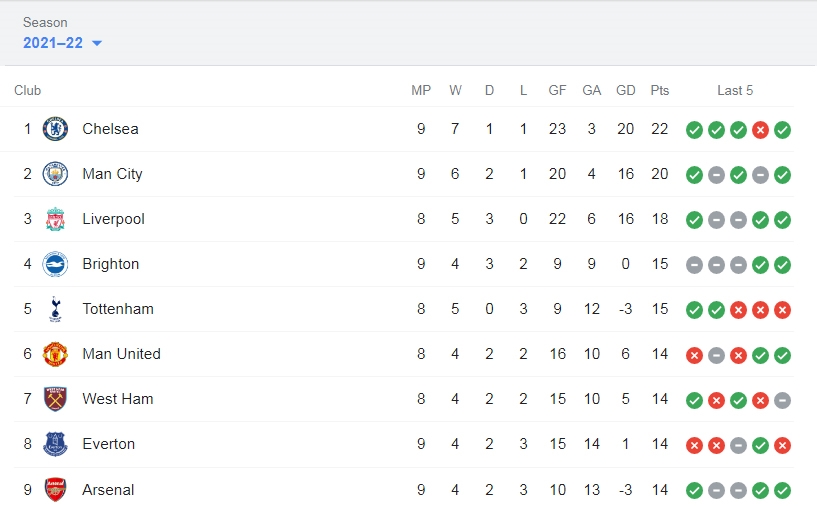Click the Chelsea club crest icon

[55, 129]
